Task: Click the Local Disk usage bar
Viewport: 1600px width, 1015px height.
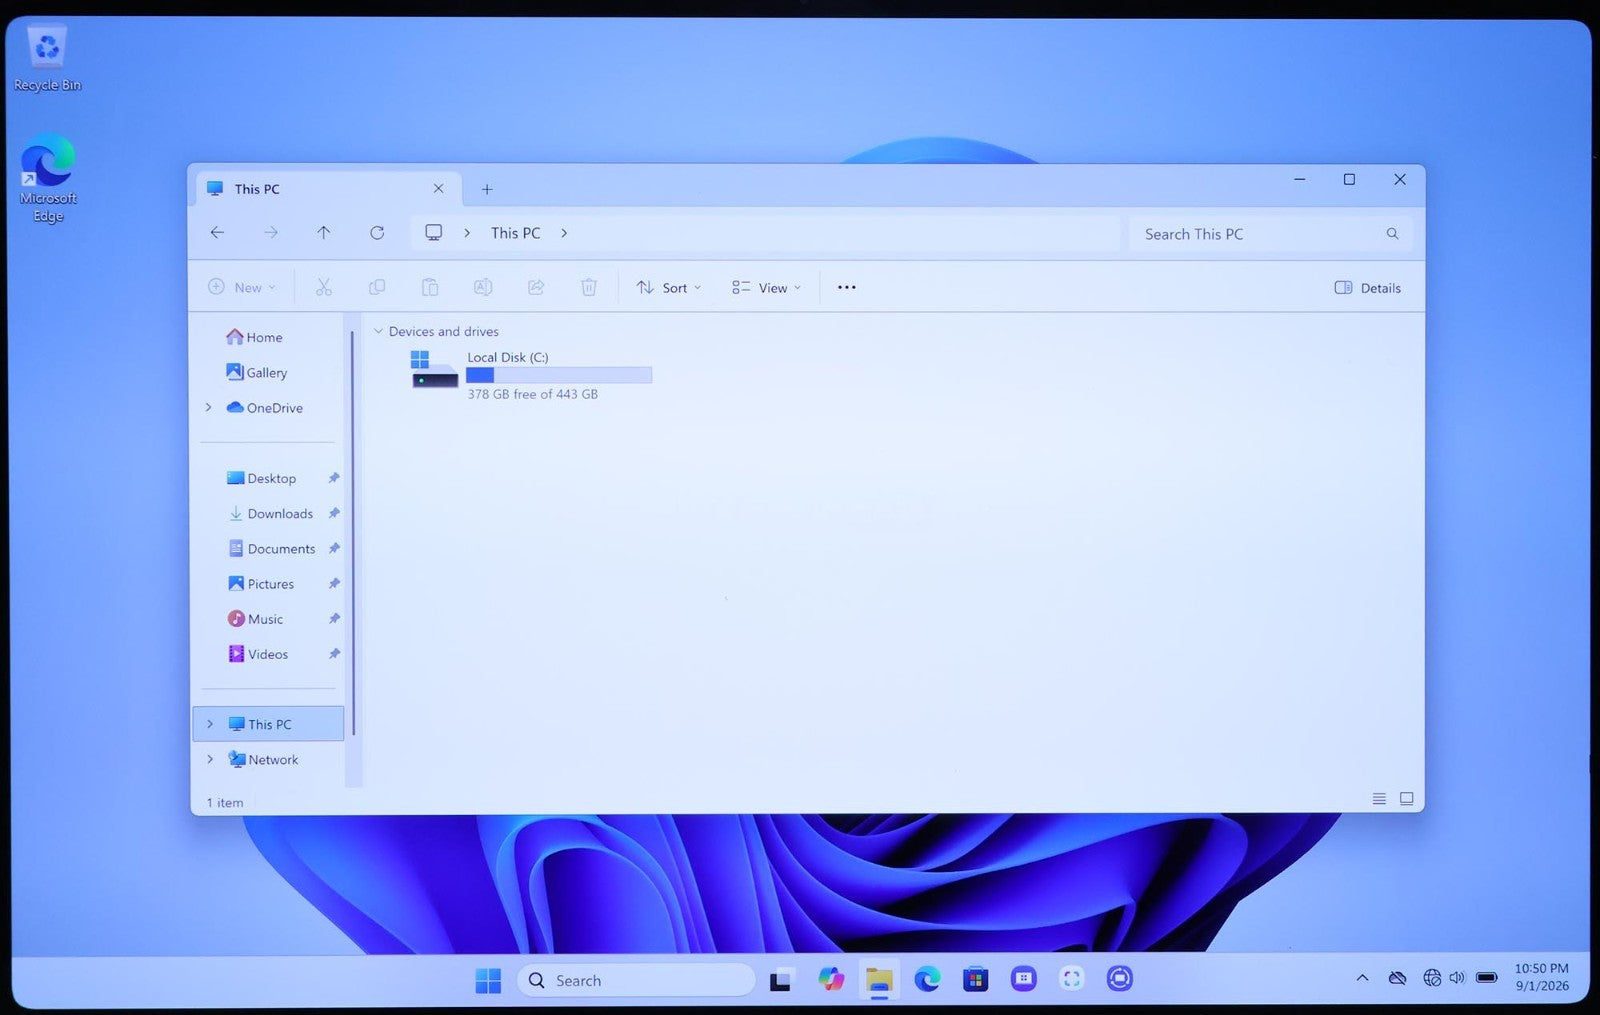Action: click(558, 375)
